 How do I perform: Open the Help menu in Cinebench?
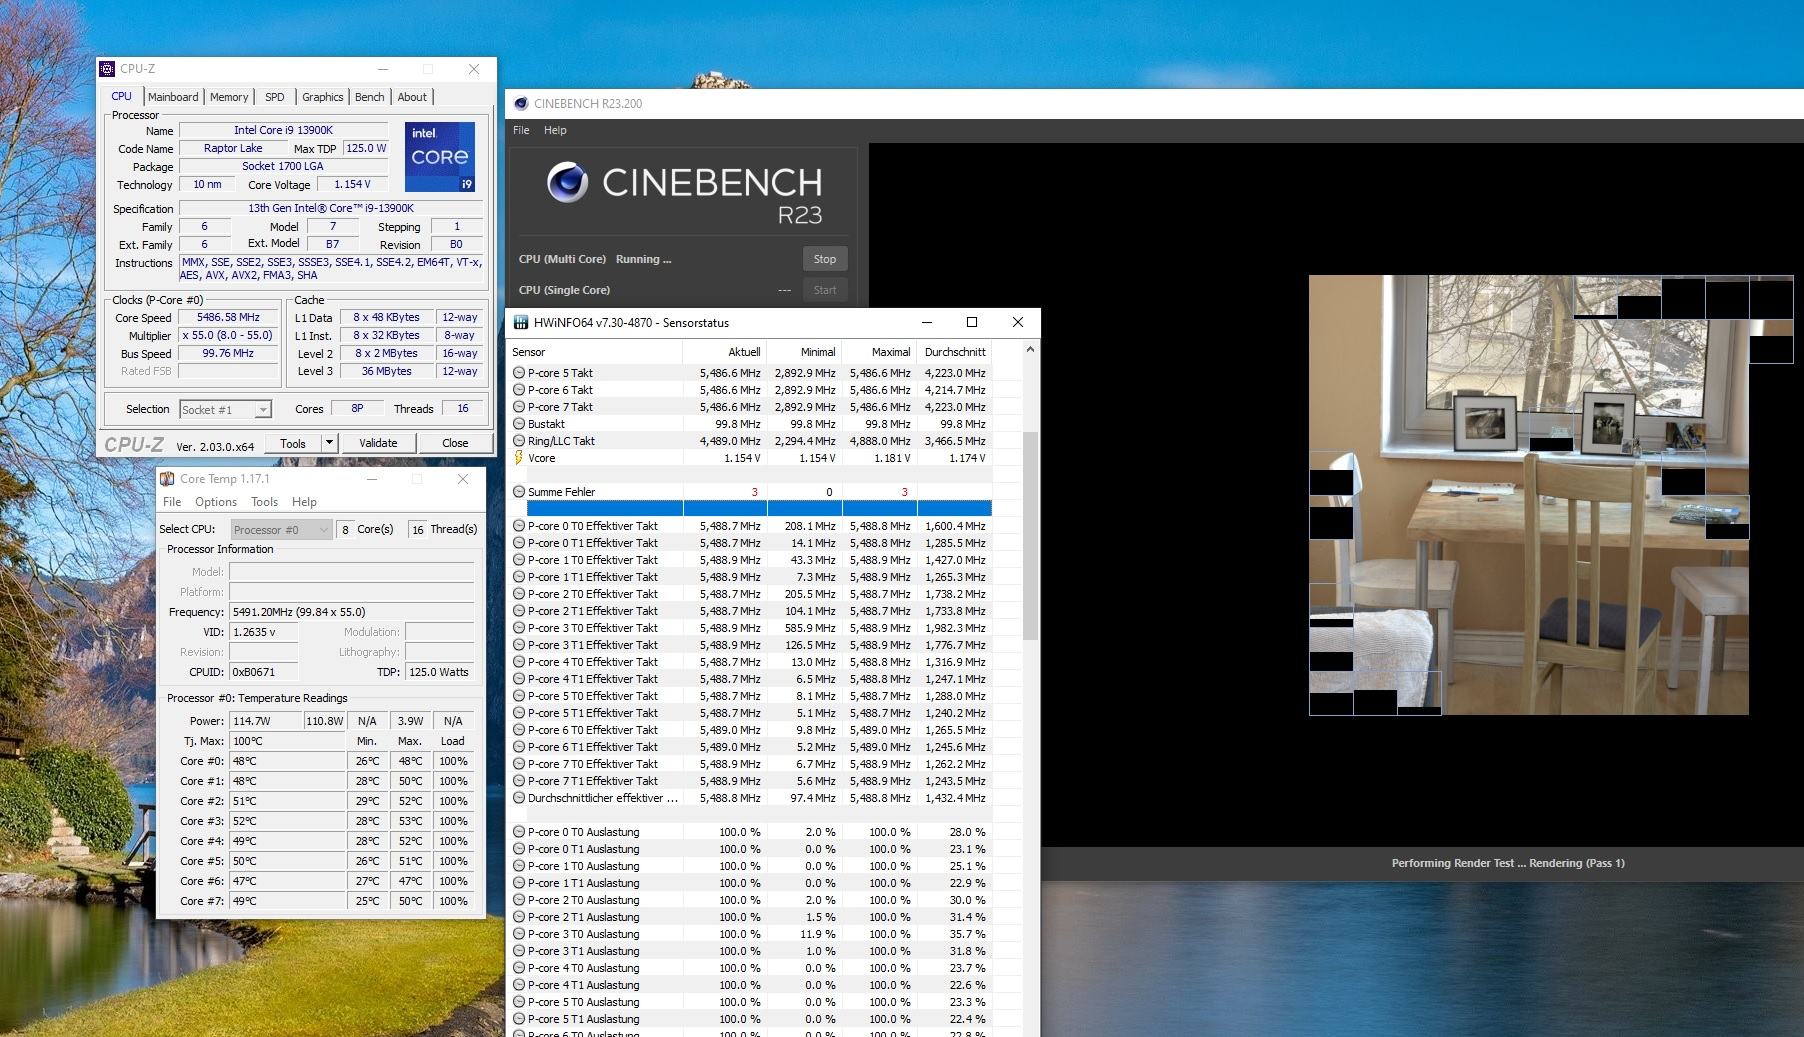click(555, 130)
